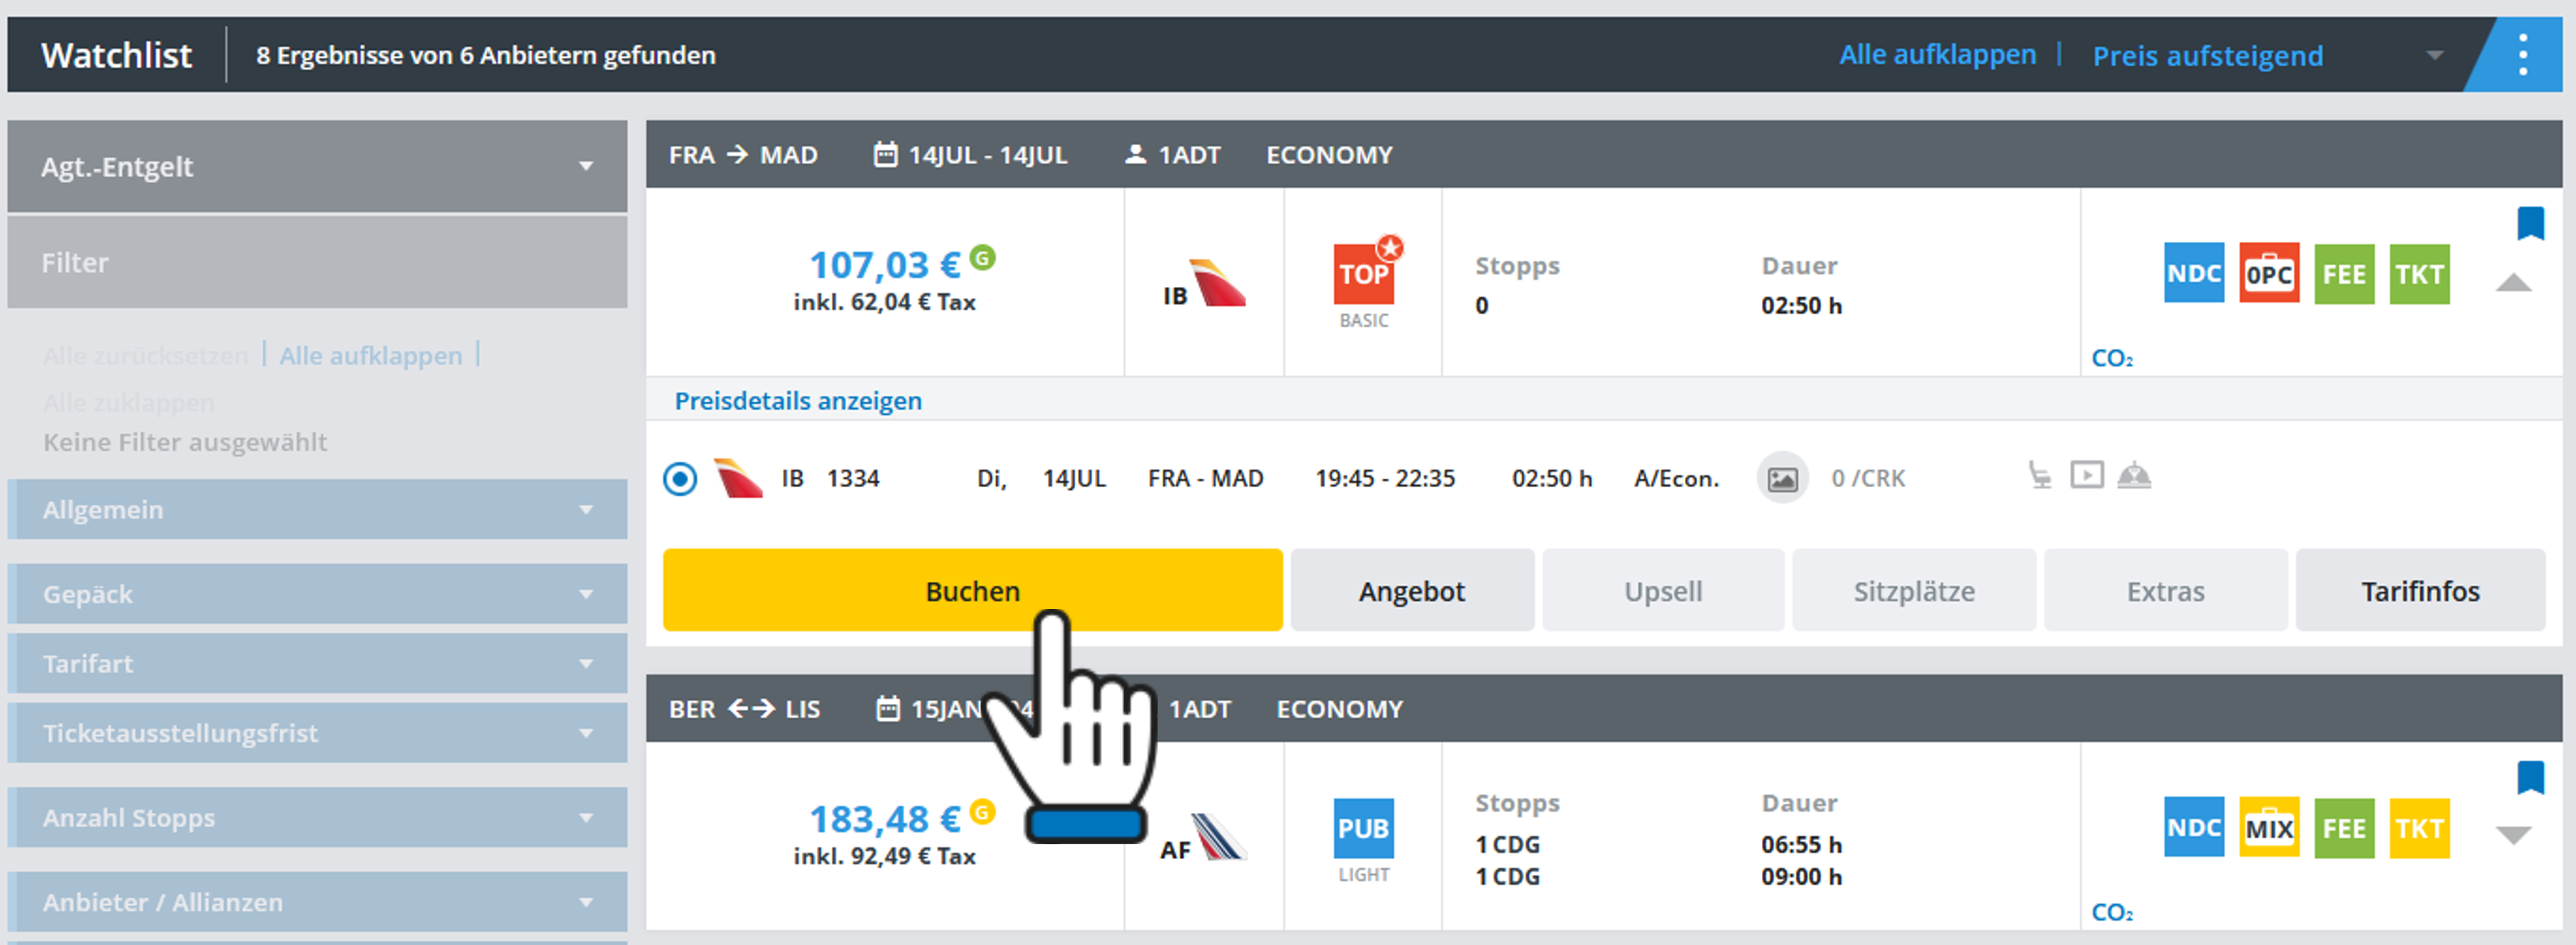
Task: Click the NDC badge on the Iberia offer
Action: tap(2193, 273)
